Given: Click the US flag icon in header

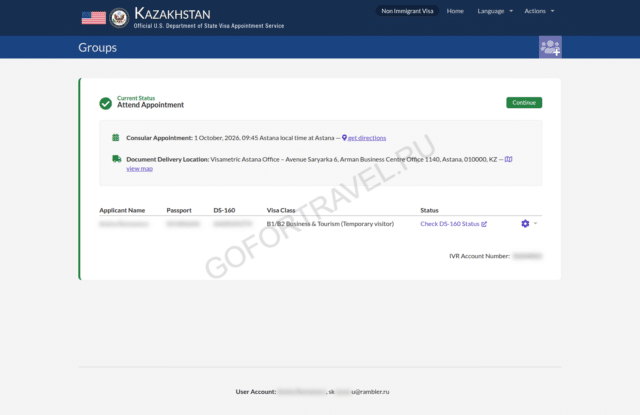Looking at the screenshot, I should 93,18.
